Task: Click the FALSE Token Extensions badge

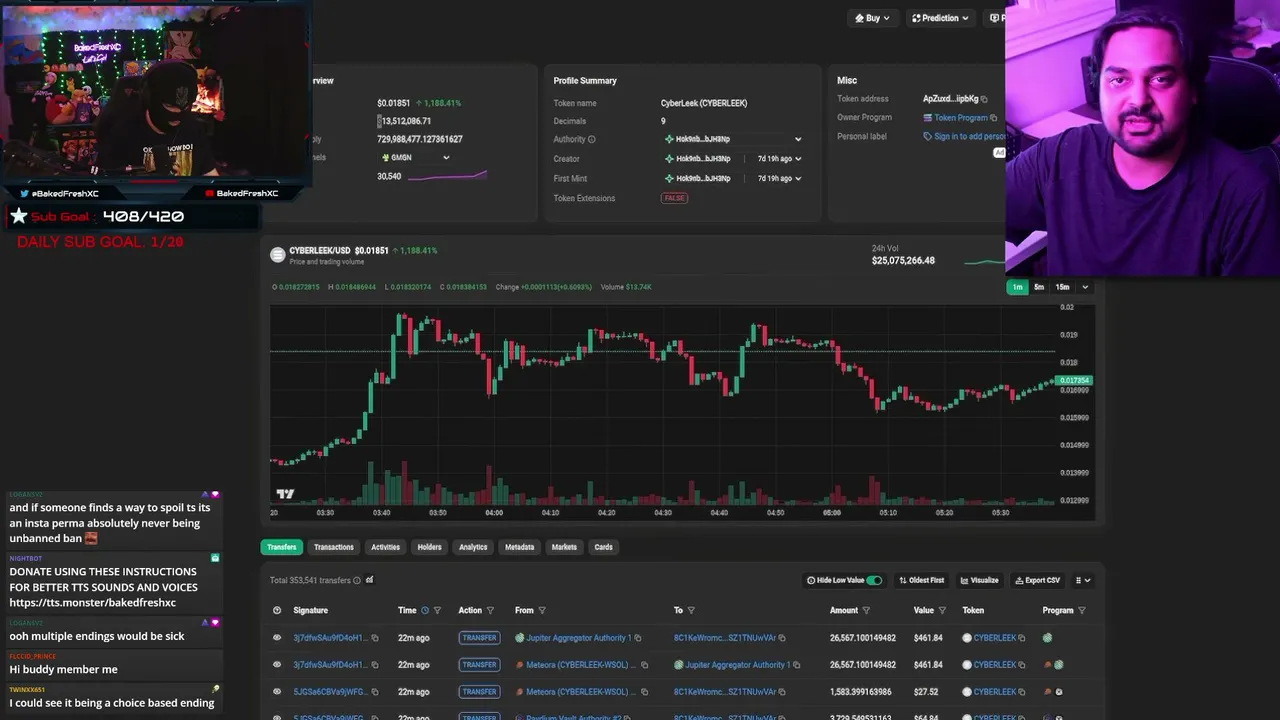Action: tap(675, 198)
